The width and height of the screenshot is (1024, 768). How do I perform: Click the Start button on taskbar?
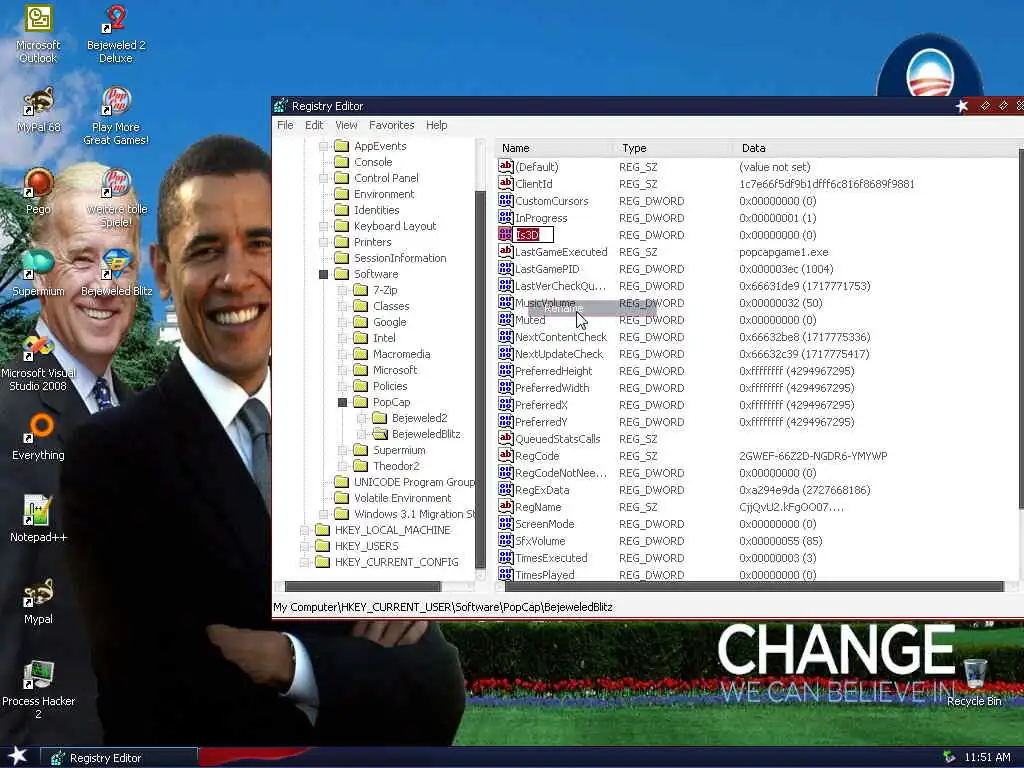pos(16,757)
